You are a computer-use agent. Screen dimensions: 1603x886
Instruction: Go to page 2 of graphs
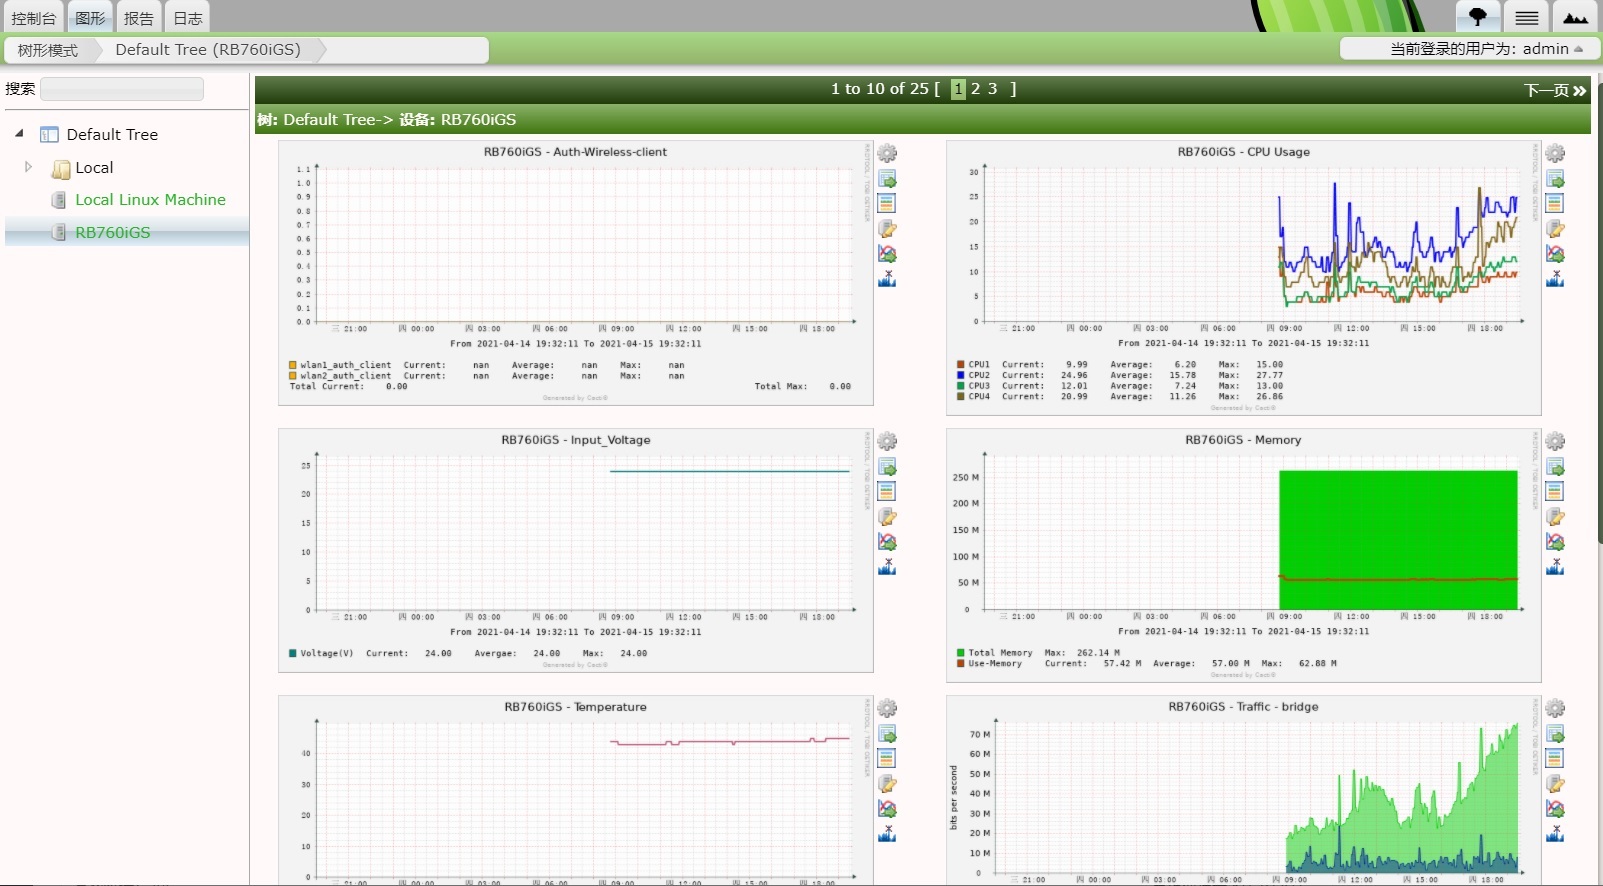976,89
